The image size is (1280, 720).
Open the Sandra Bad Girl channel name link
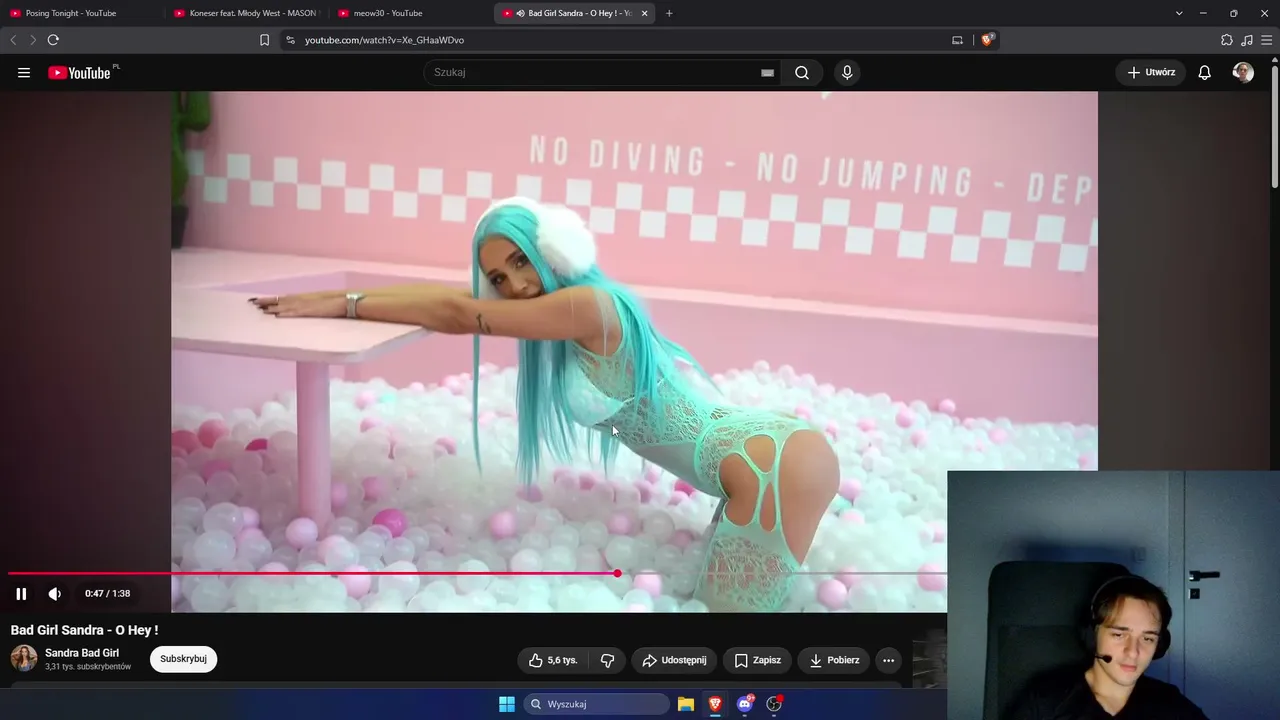[82, 653]
